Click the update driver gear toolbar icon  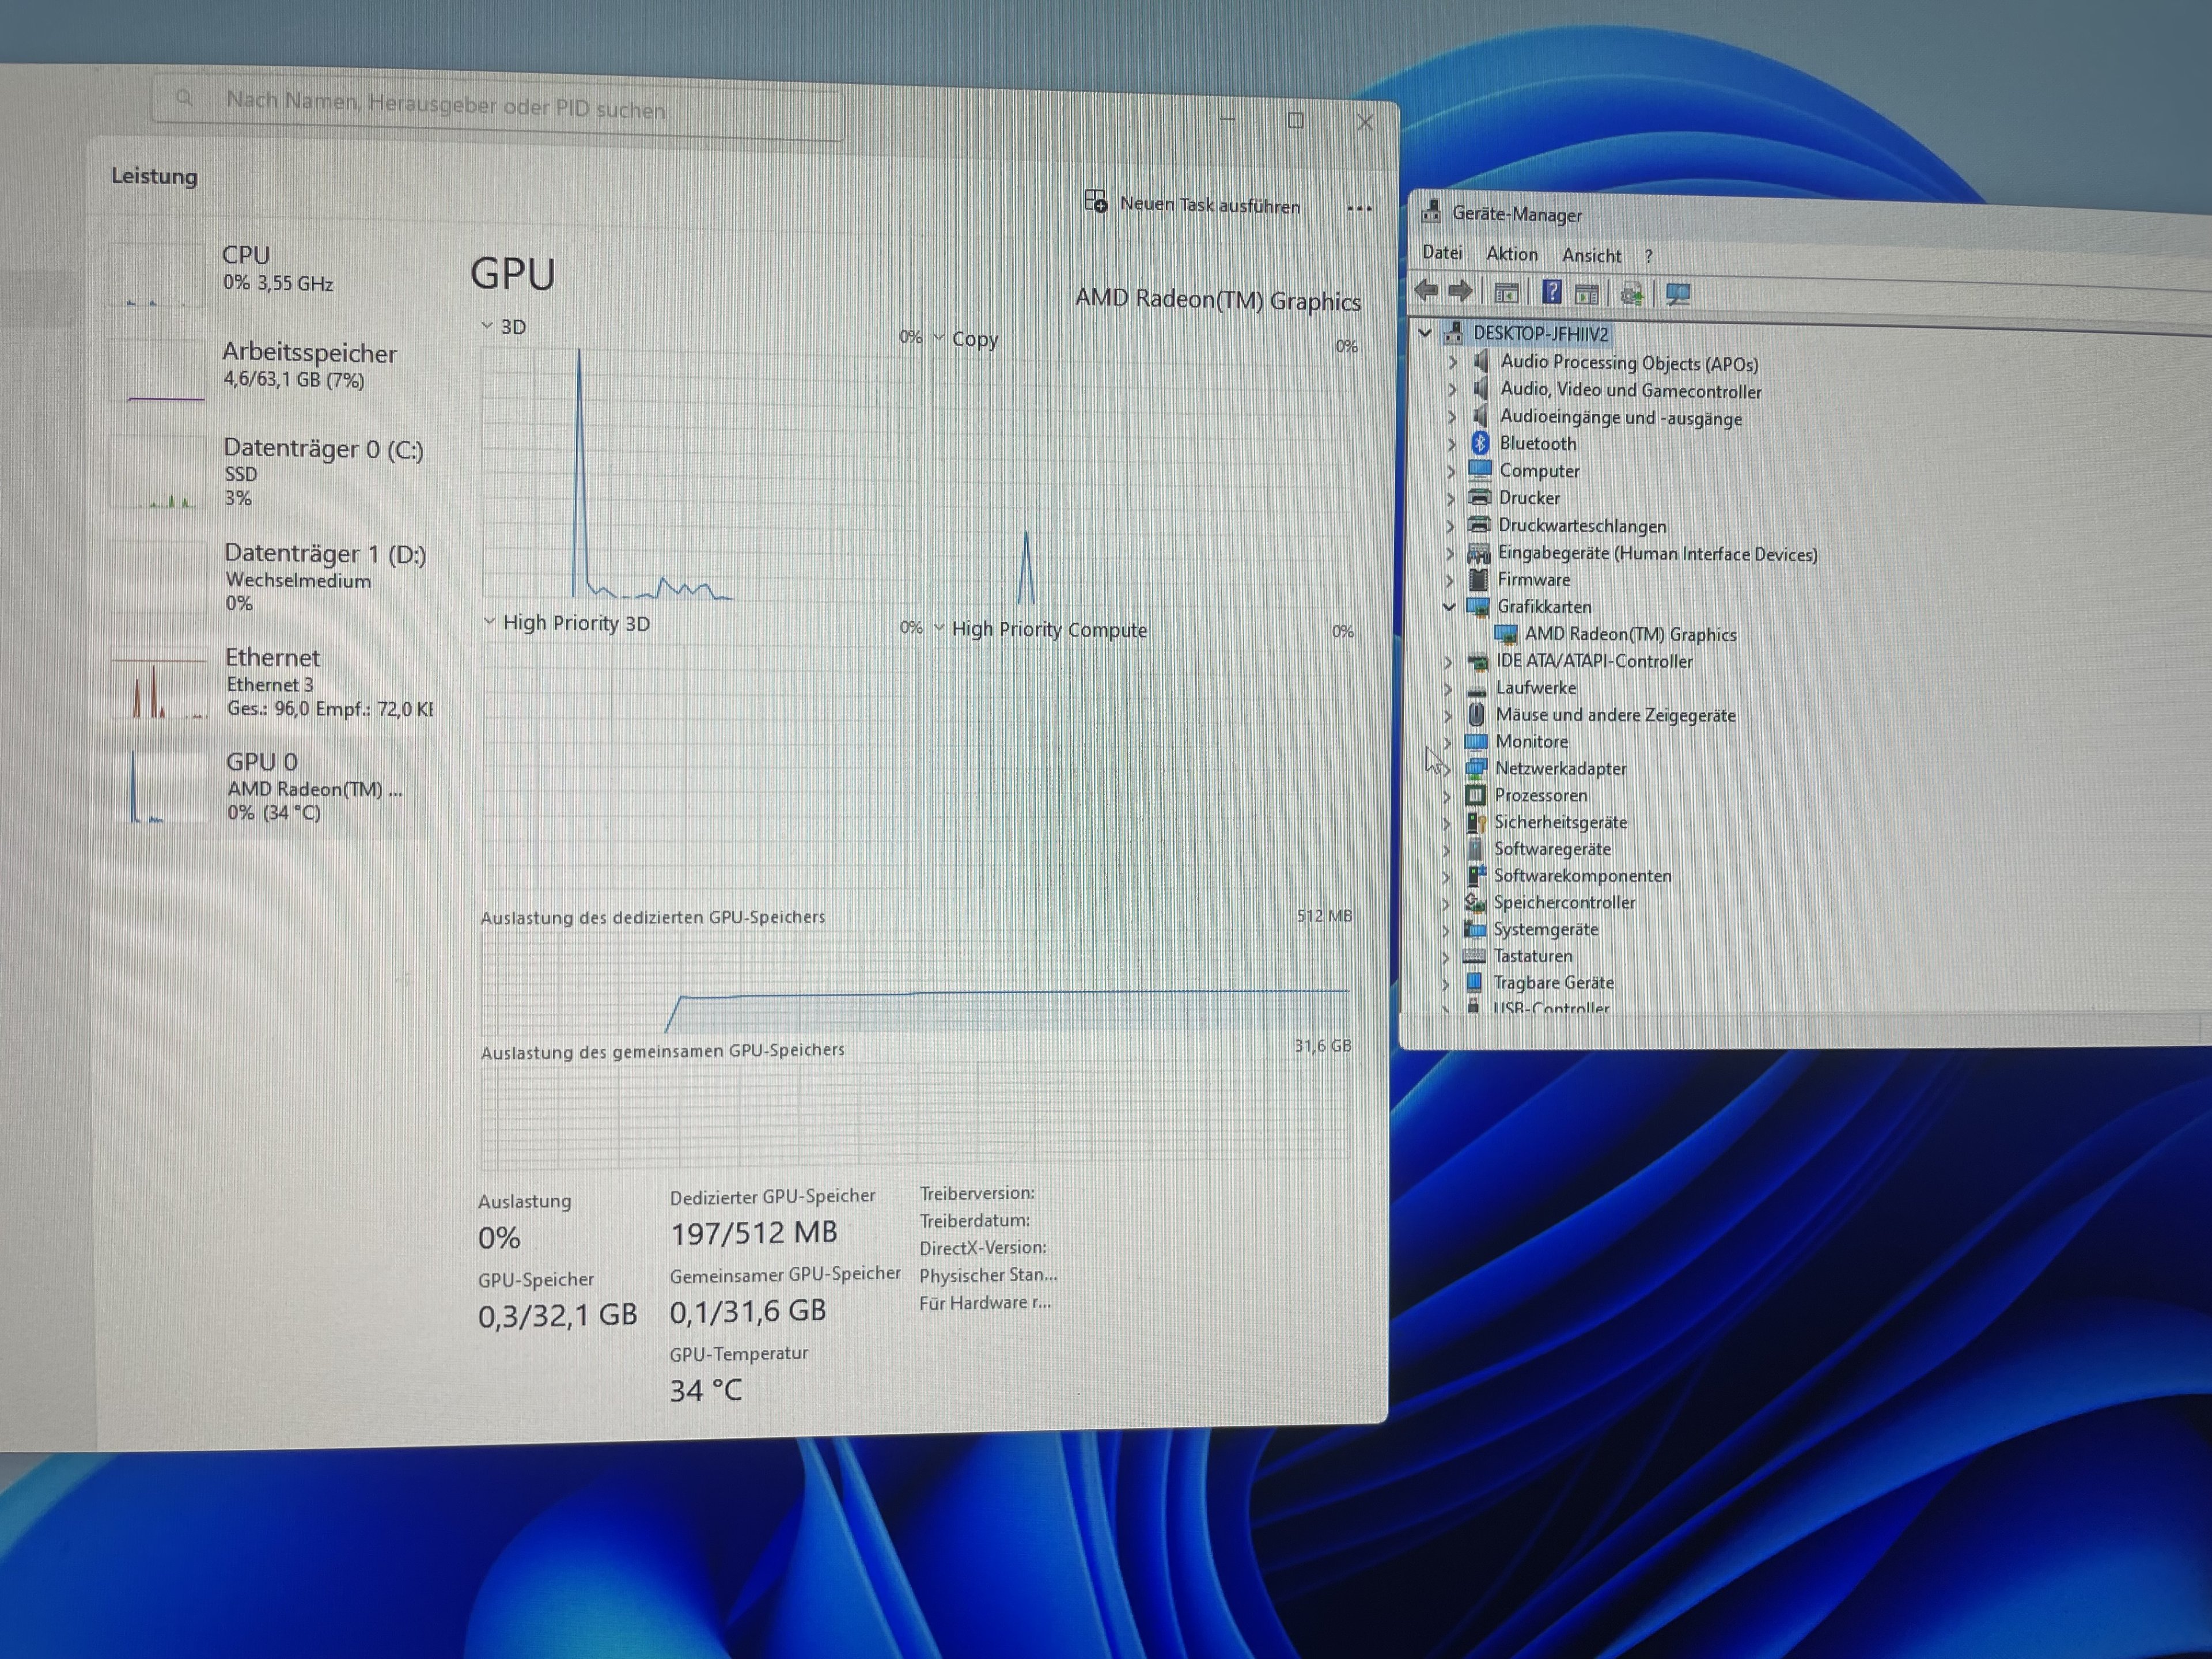[x=1631, y=294]
